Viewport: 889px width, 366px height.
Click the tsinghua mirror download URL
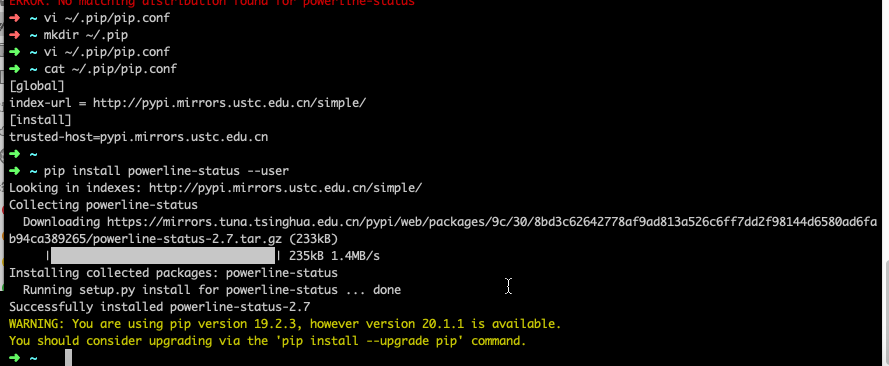[x=443, y=231]
